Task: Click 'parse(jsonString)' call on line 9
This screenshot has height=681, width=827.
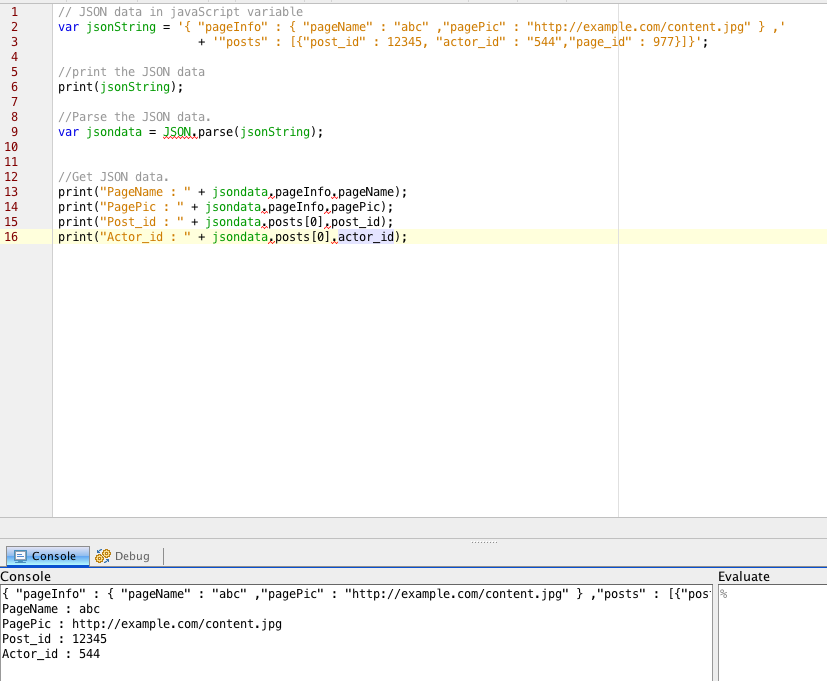Action: tap(257, 132)
